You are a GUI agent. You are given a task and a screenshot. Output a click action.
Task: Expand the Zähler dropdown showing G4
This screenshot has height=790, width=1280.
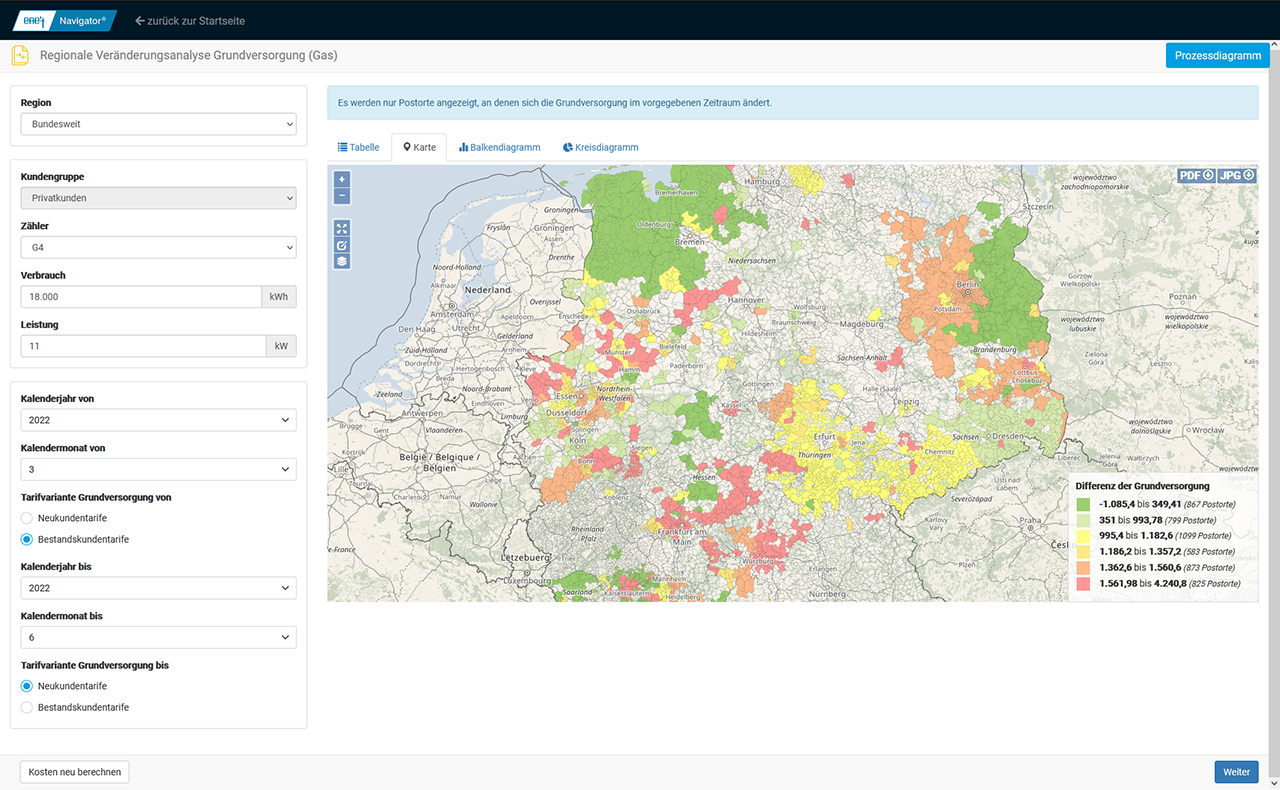coord(158,247)
